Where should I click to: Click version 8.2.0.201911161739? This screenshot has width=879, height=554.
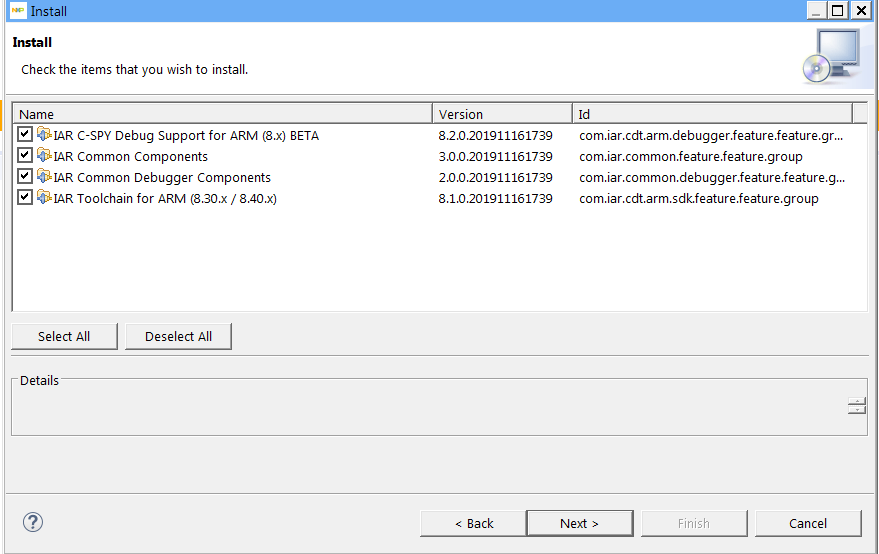point(496,136)
